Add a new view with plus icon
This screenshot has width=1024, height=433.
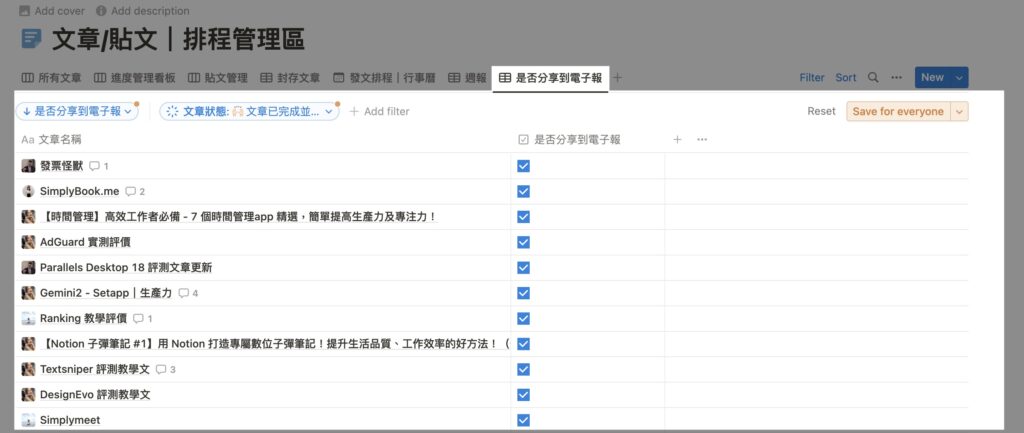(x=617, y=78)
